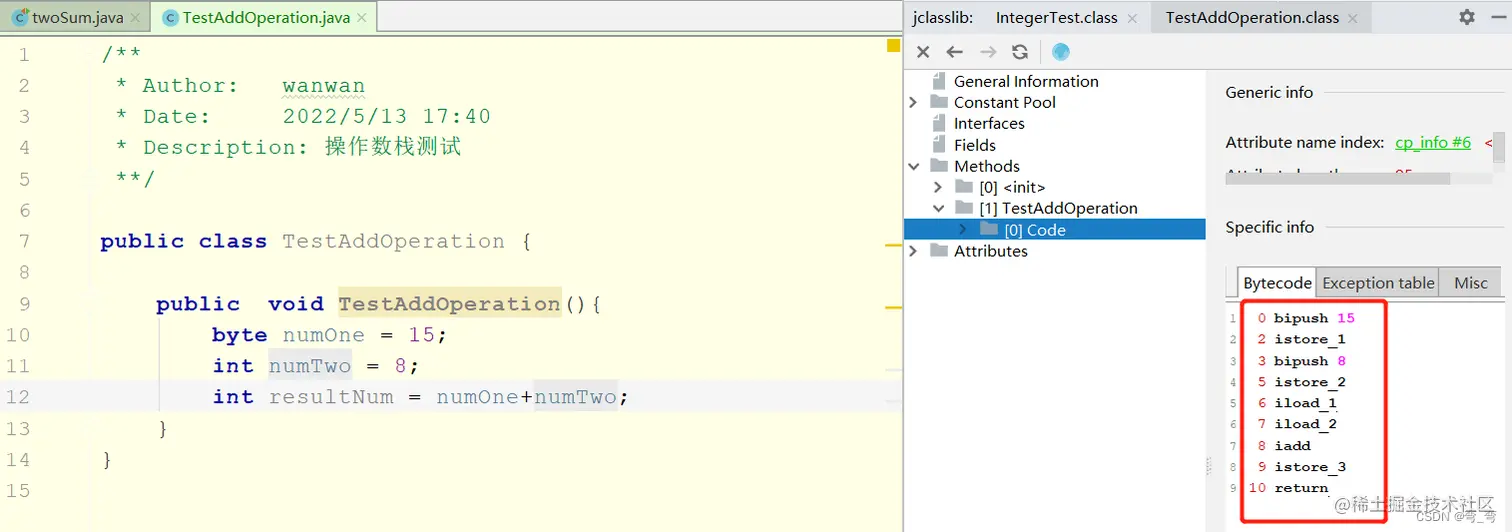Click the top yellow warning marker in the editor's right-hand marker column
The width and height of the screenshot is (1512, 532).
tap(893, 243)
